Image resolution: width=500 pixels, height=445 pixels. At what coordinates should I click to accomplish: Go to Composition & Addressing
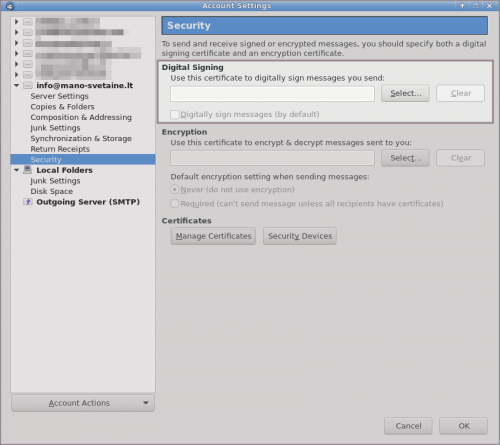coord(81,117)
